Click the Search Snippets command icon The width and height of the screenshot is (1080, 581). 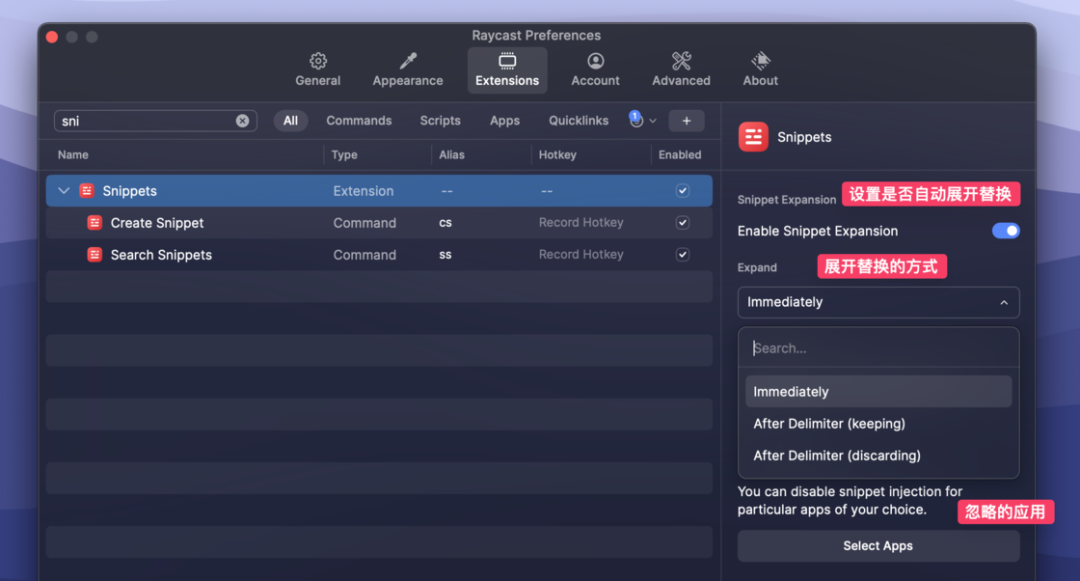click(x=94, y=255)
